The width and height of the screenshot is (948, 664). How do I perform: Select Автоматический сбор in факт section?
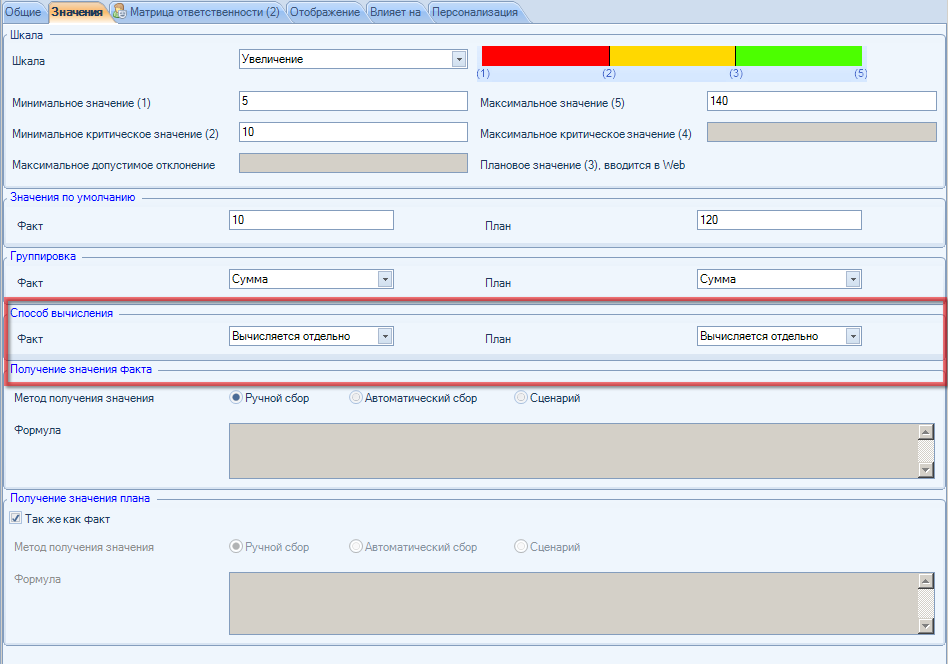coord(356,398)
